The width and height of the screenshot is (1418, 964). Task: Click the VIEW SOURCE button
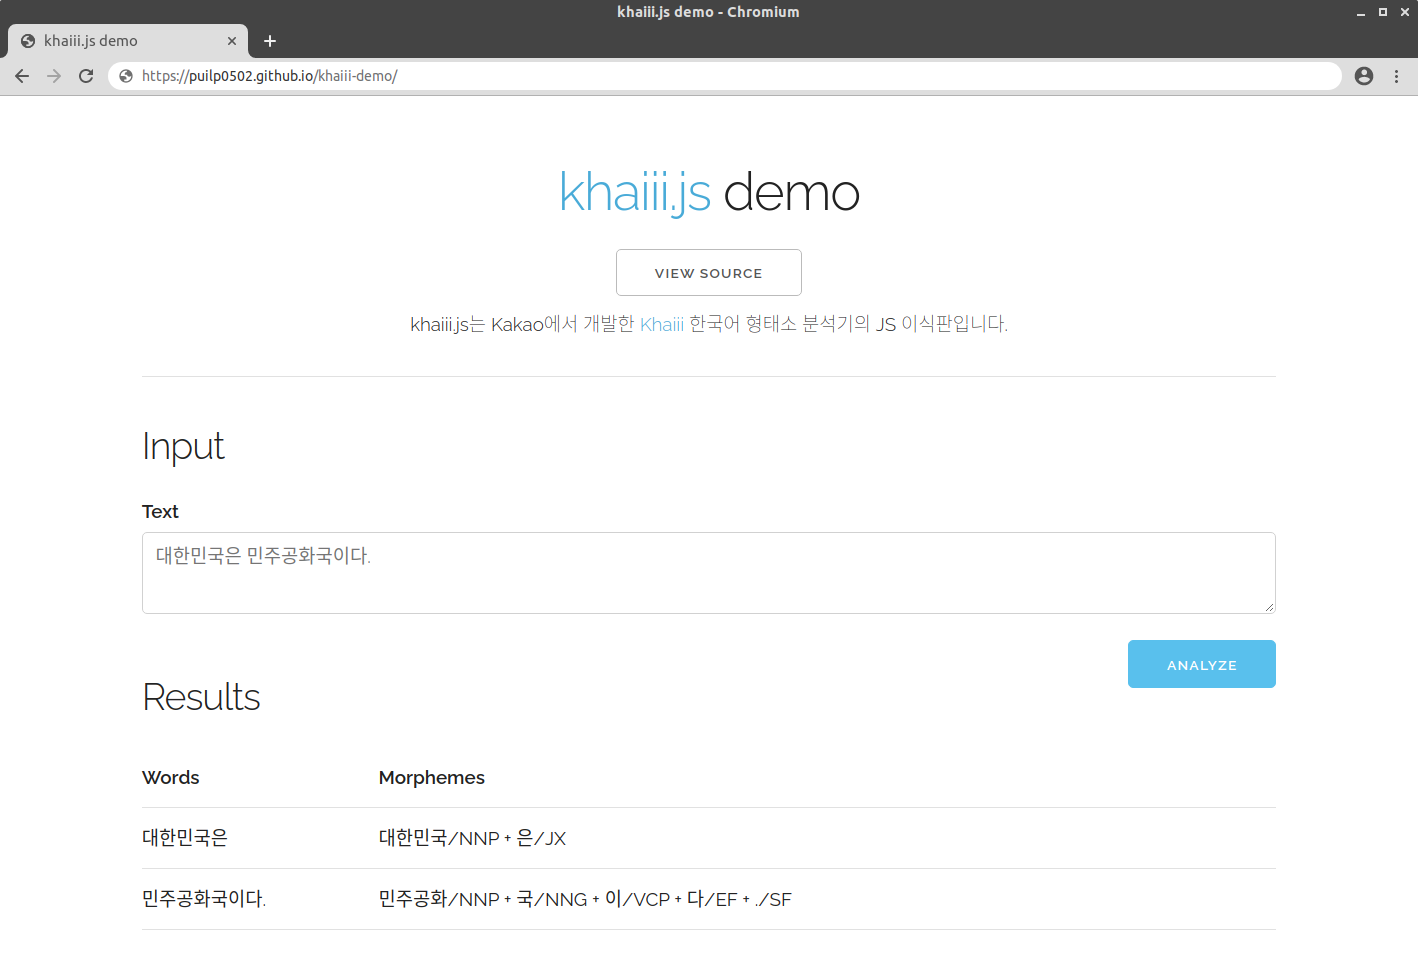[709, 273]
